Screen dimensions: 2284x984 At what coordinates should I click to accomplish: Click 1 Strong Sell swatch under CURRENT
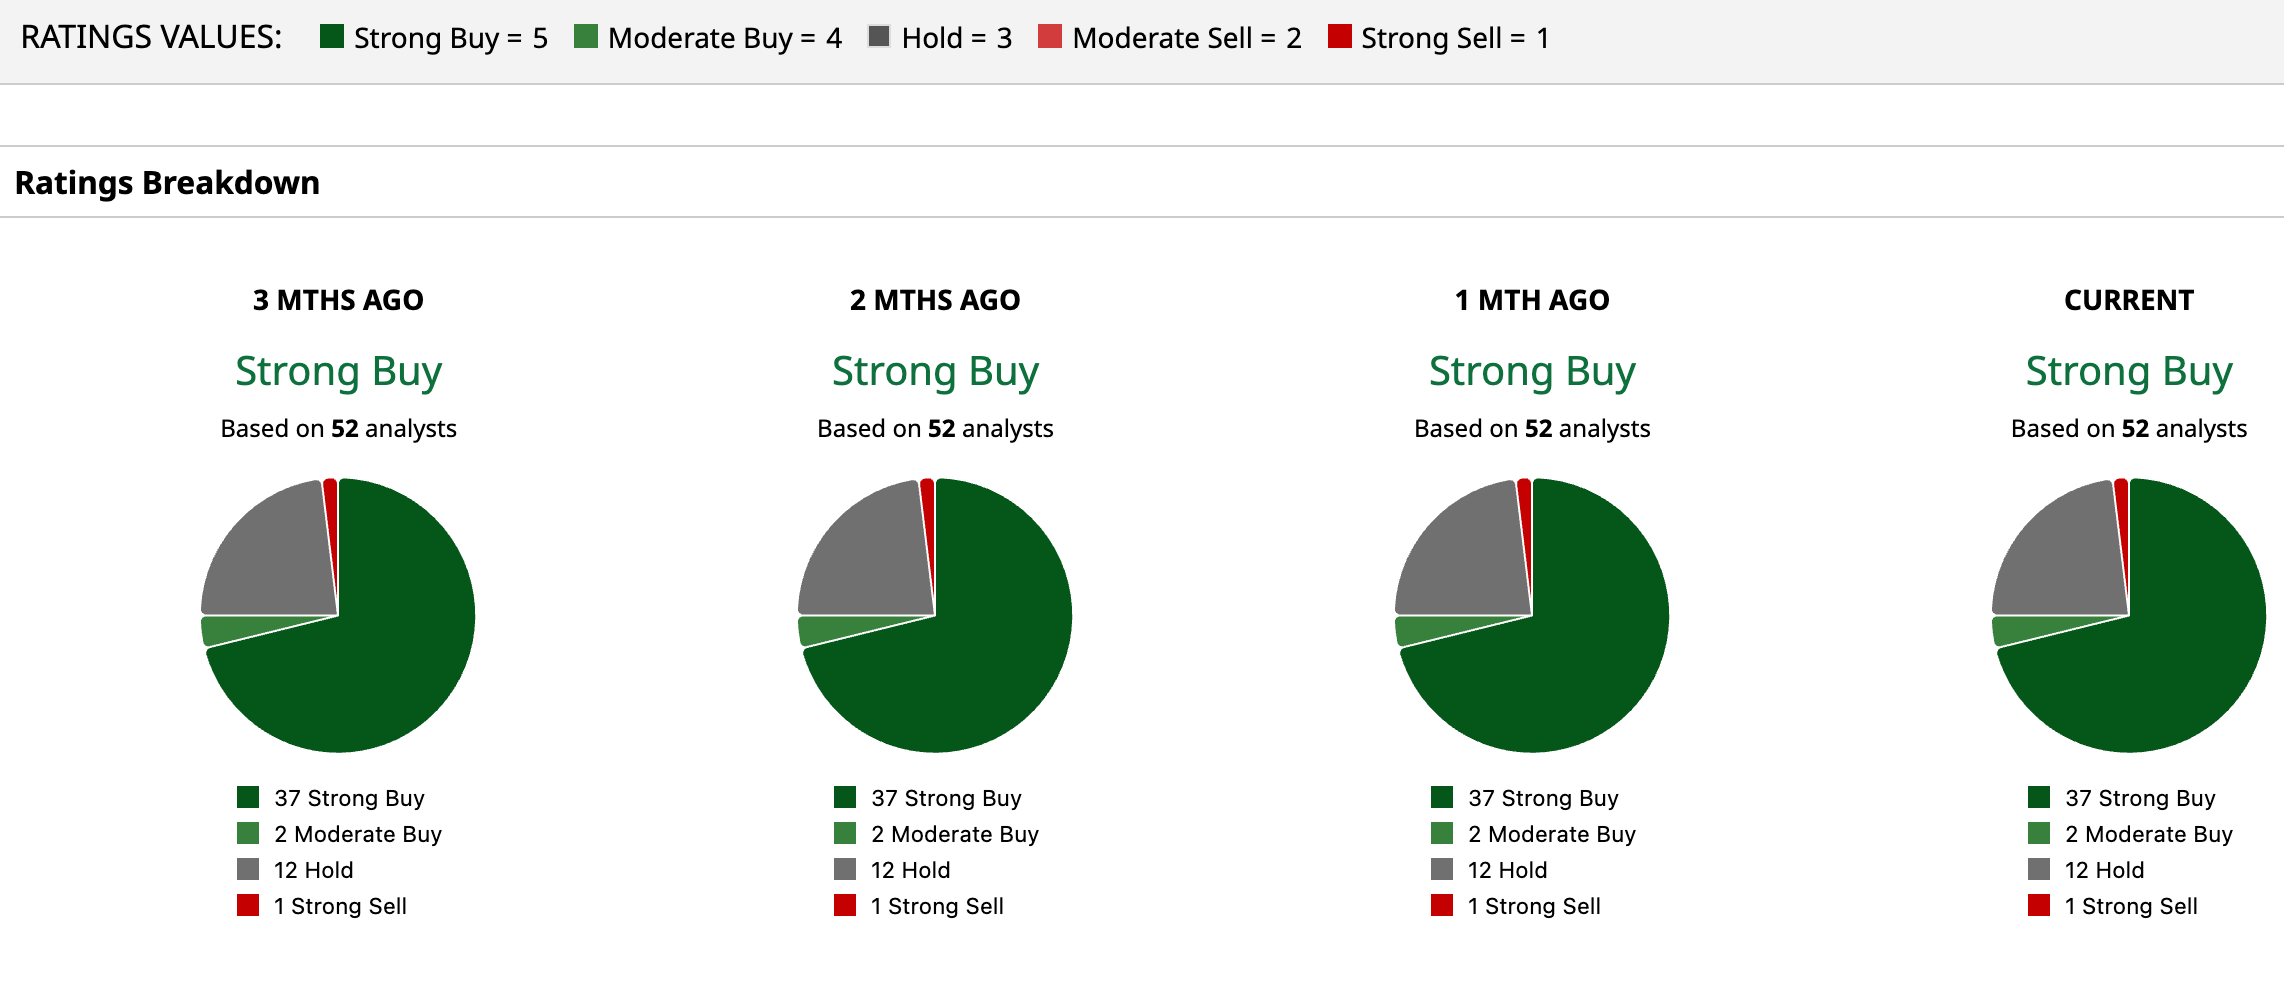[x=2039, y=905]
